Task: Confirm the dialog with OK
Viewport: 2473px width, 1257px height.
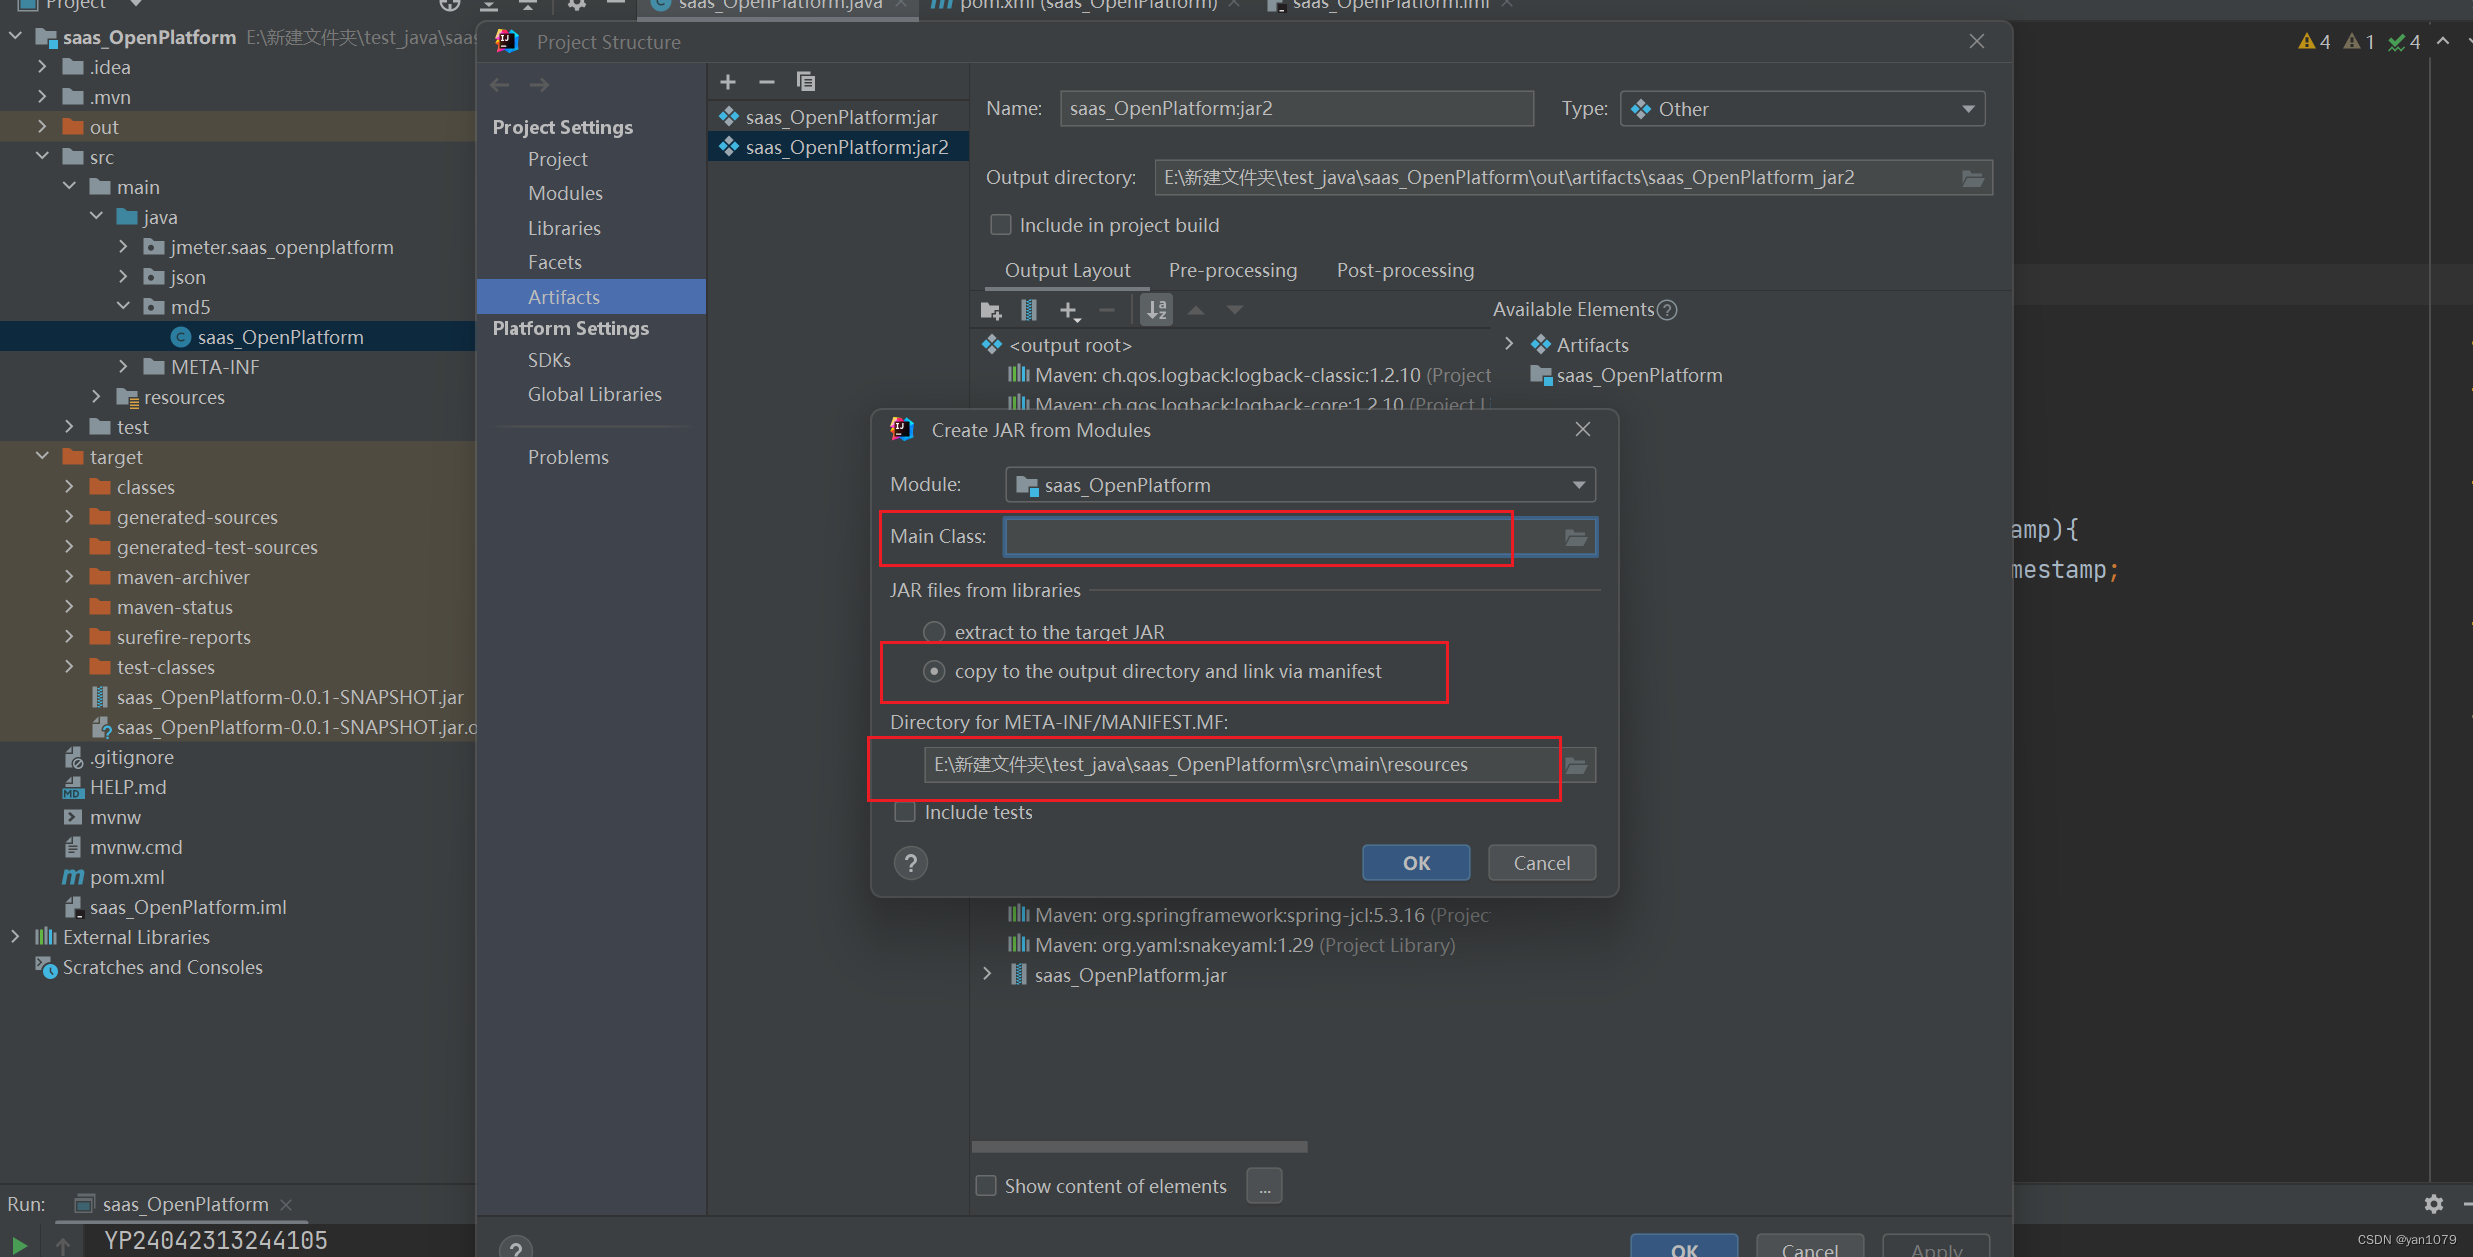Action: tap(1415, 862)
